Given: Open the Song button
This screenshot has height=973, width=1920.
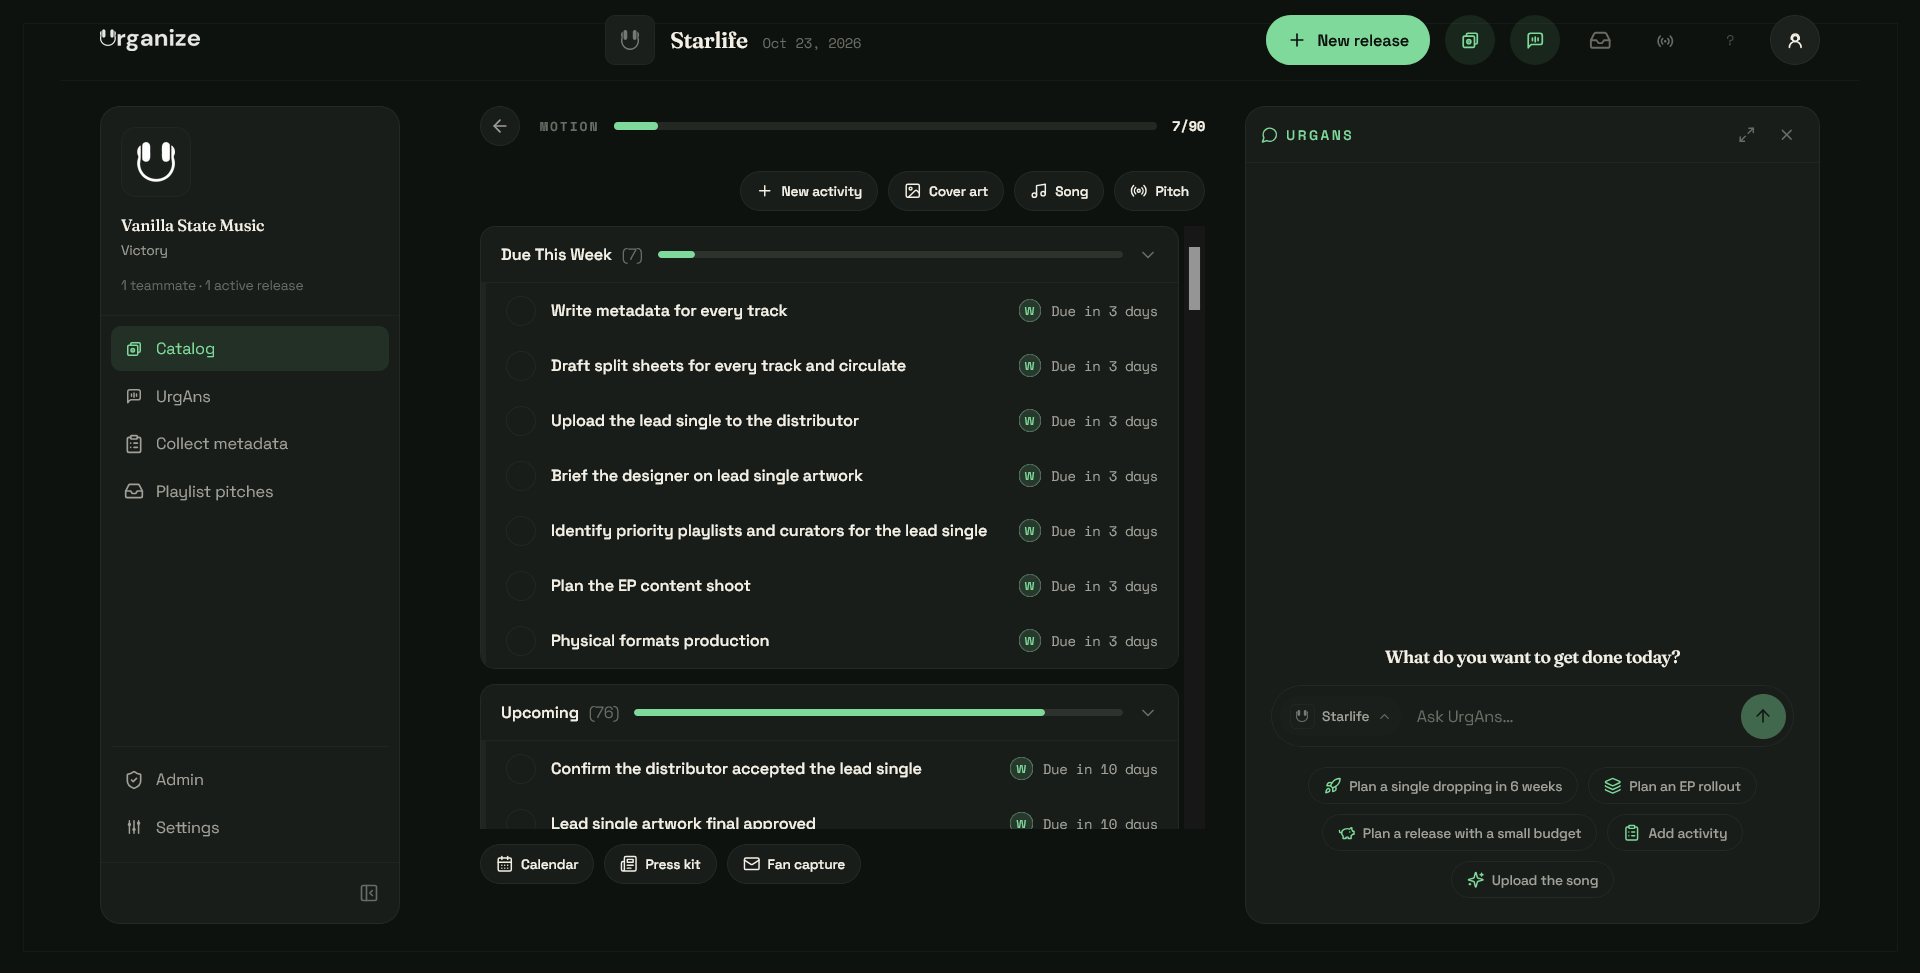Looking at the screenshot, I should pos(1059,191).
